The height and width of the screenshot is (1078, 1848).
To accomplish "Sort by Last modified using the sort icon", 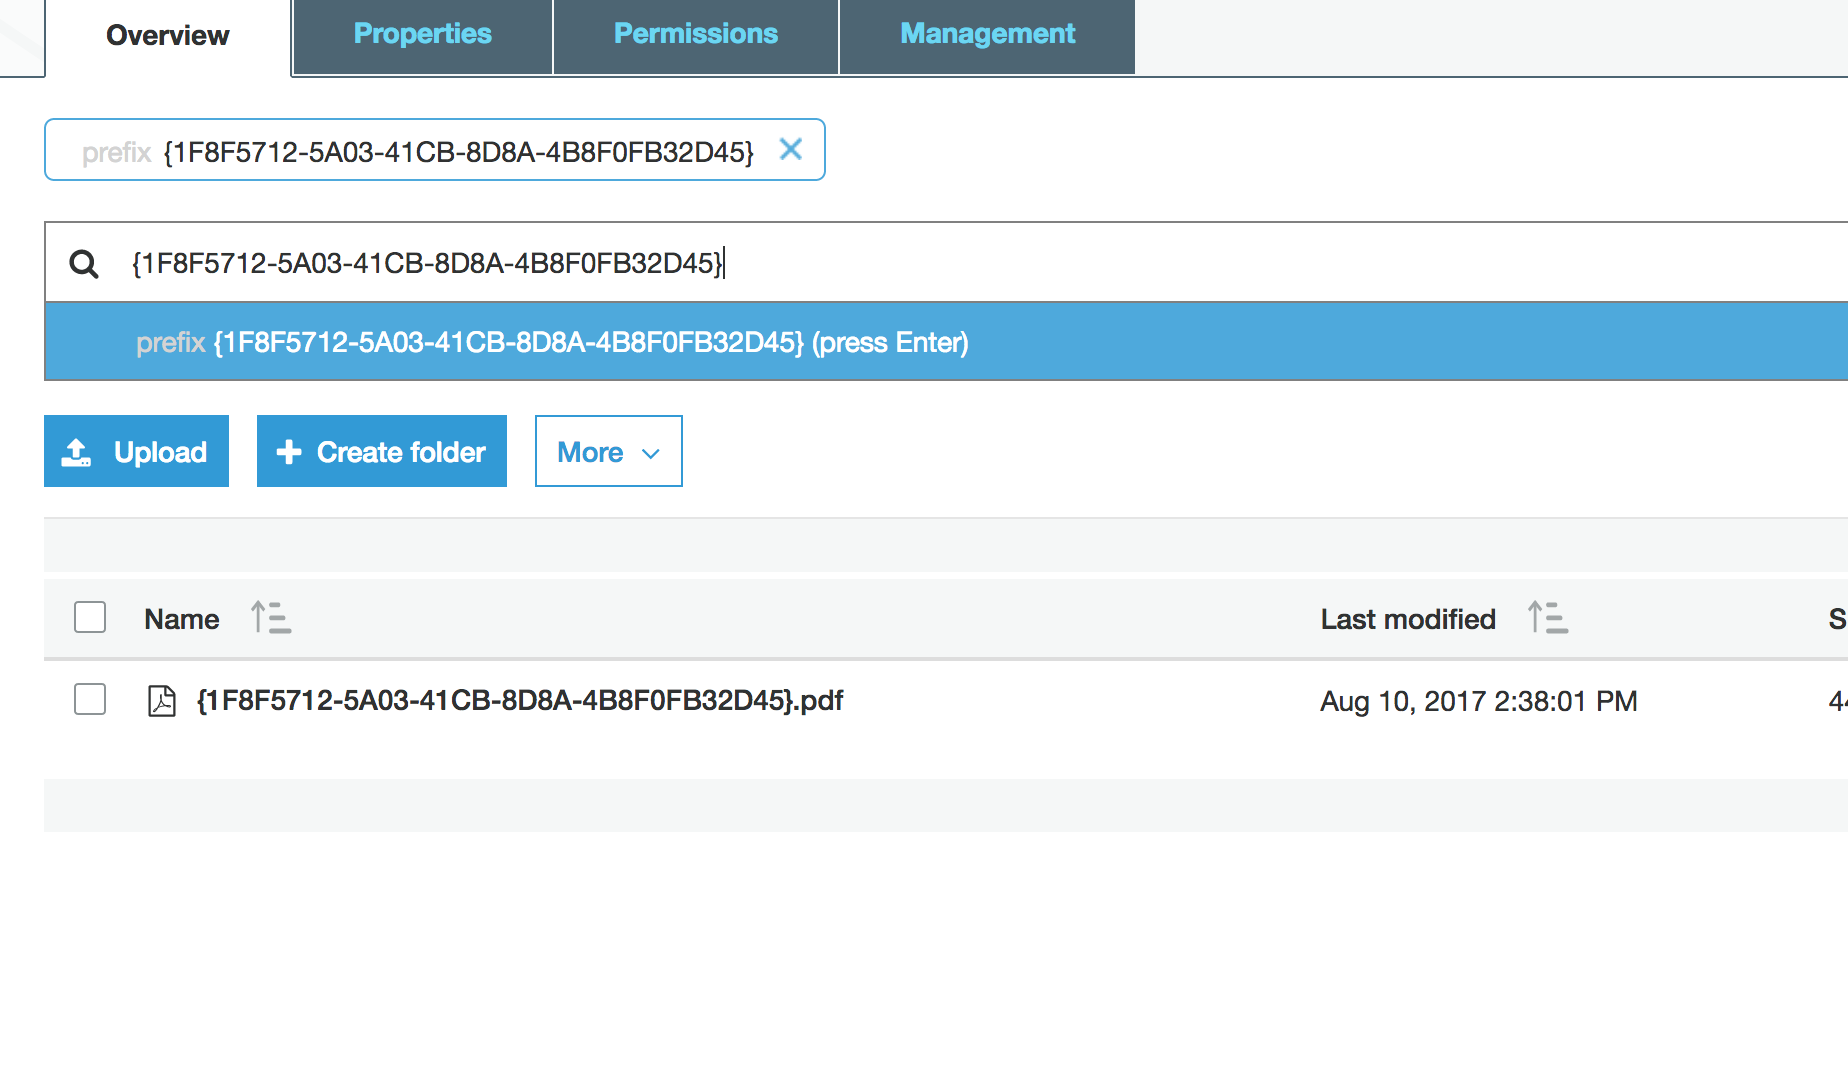I will 1548,618.
